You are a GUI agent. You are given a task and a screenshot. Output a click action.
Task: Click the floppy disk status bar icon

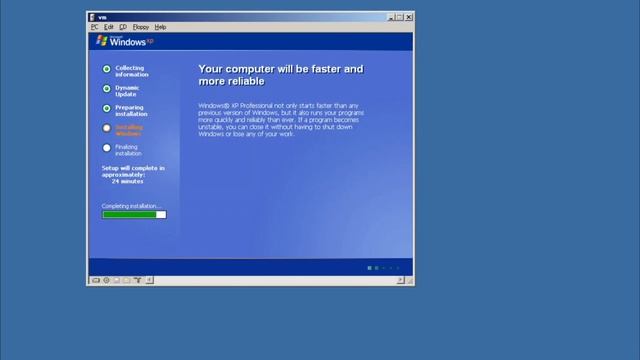117,280
